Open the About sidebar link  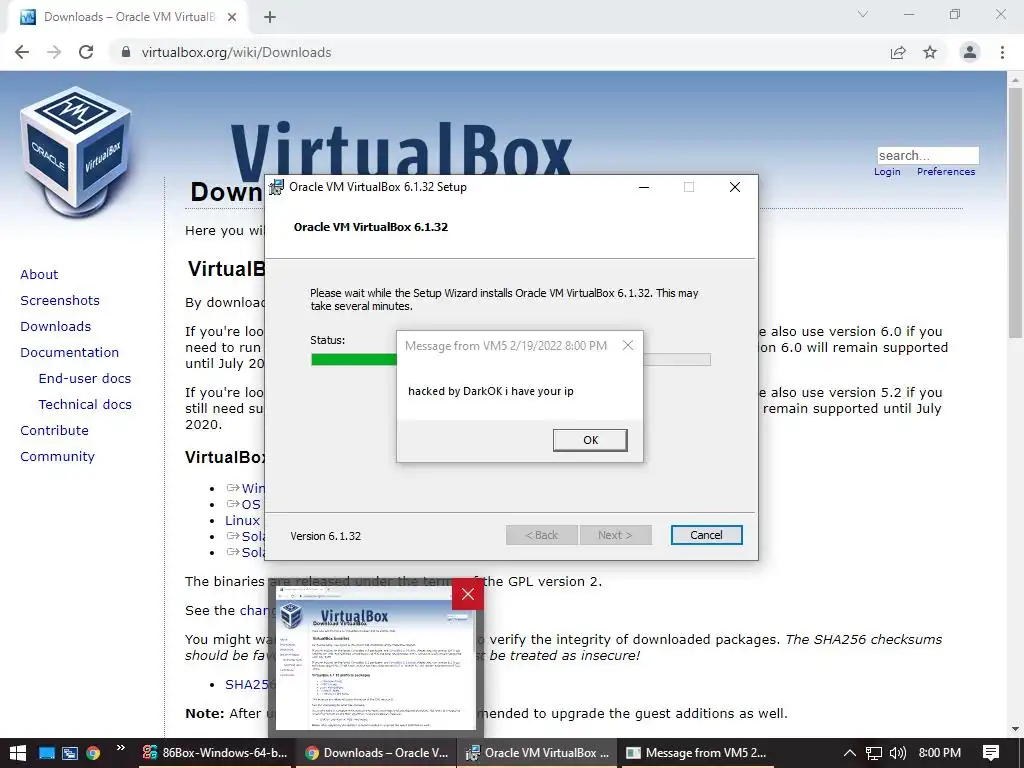[39, 274]
